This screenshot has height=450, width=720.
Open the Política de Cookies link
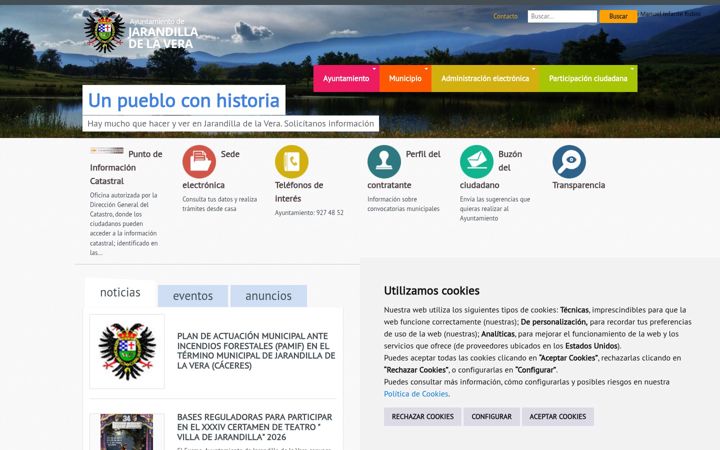coord(416,394)
